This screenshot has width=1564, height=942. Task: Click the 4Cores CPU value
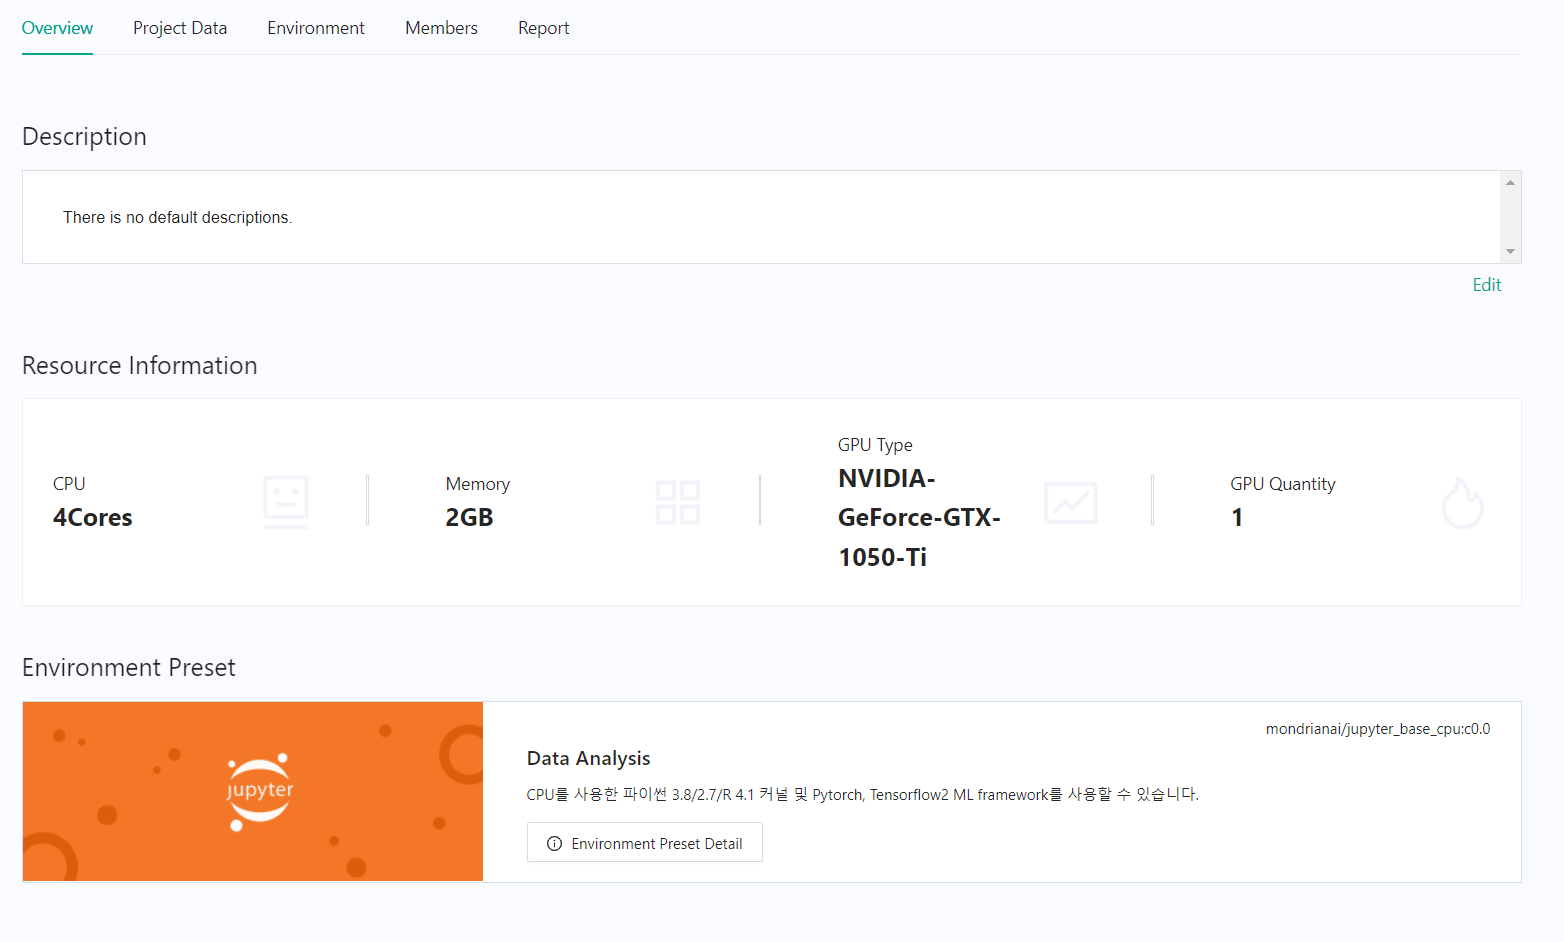93,517
